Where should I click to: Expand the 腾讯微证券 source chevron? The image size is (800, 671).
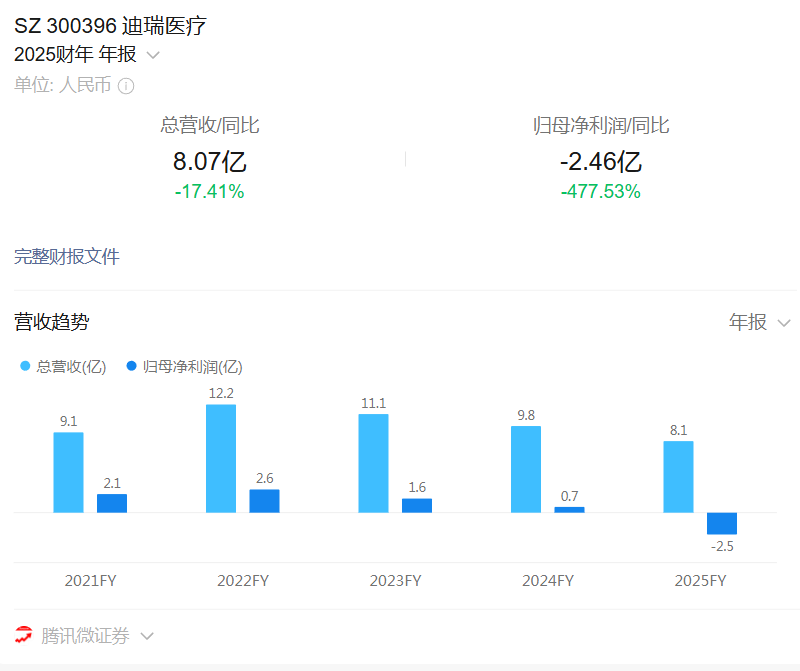(147, 636)
